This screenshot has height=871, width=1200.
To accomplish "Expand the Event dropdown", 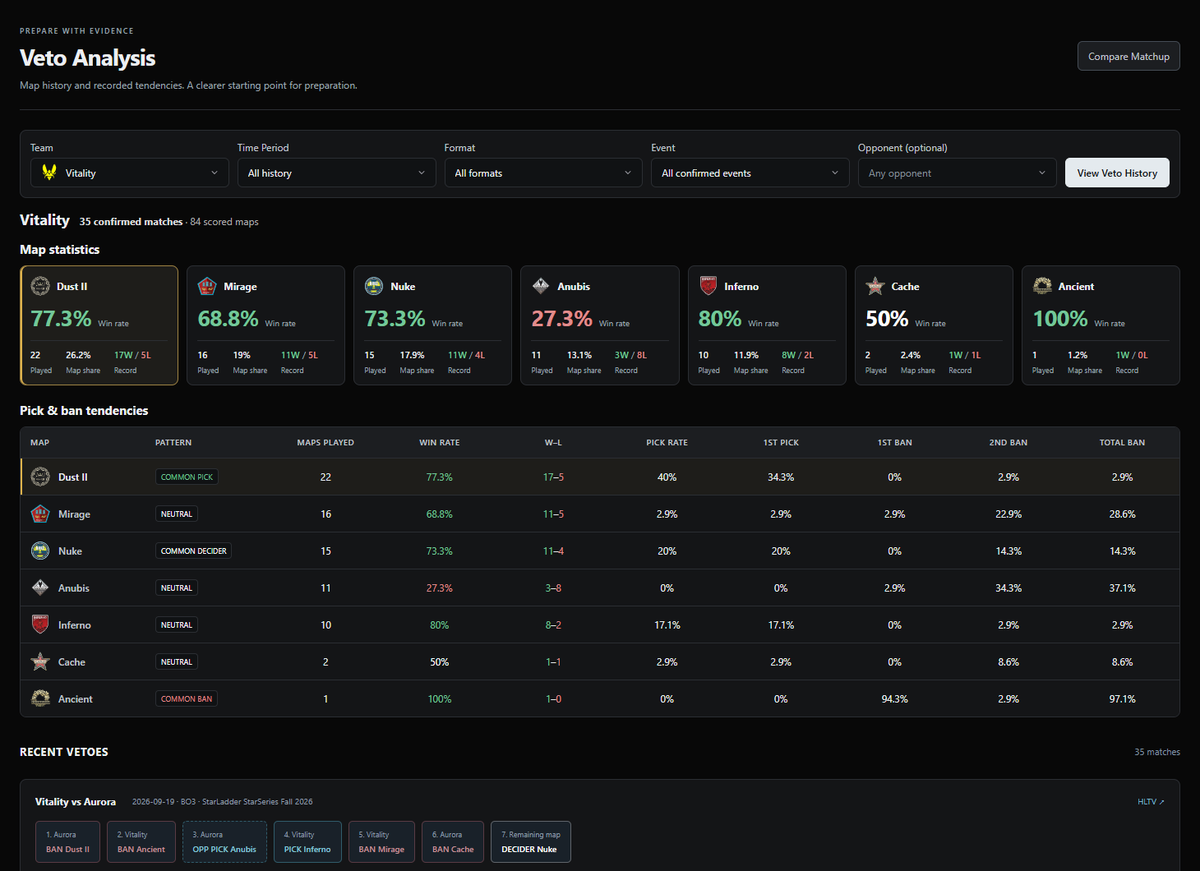I will point(750,173).
